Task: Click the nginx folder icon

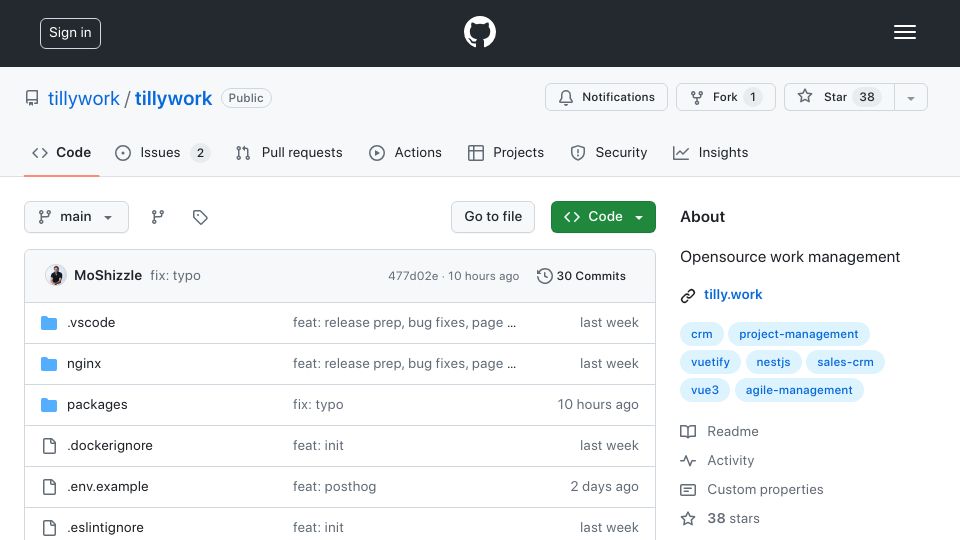Action: pos(49,364)
